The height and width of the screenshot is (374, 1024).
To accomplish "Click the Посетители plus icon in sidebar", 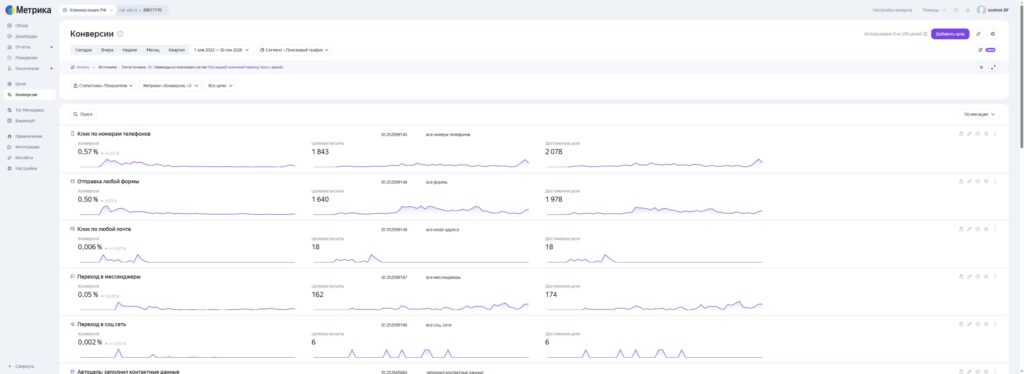I will click(52, 69).
